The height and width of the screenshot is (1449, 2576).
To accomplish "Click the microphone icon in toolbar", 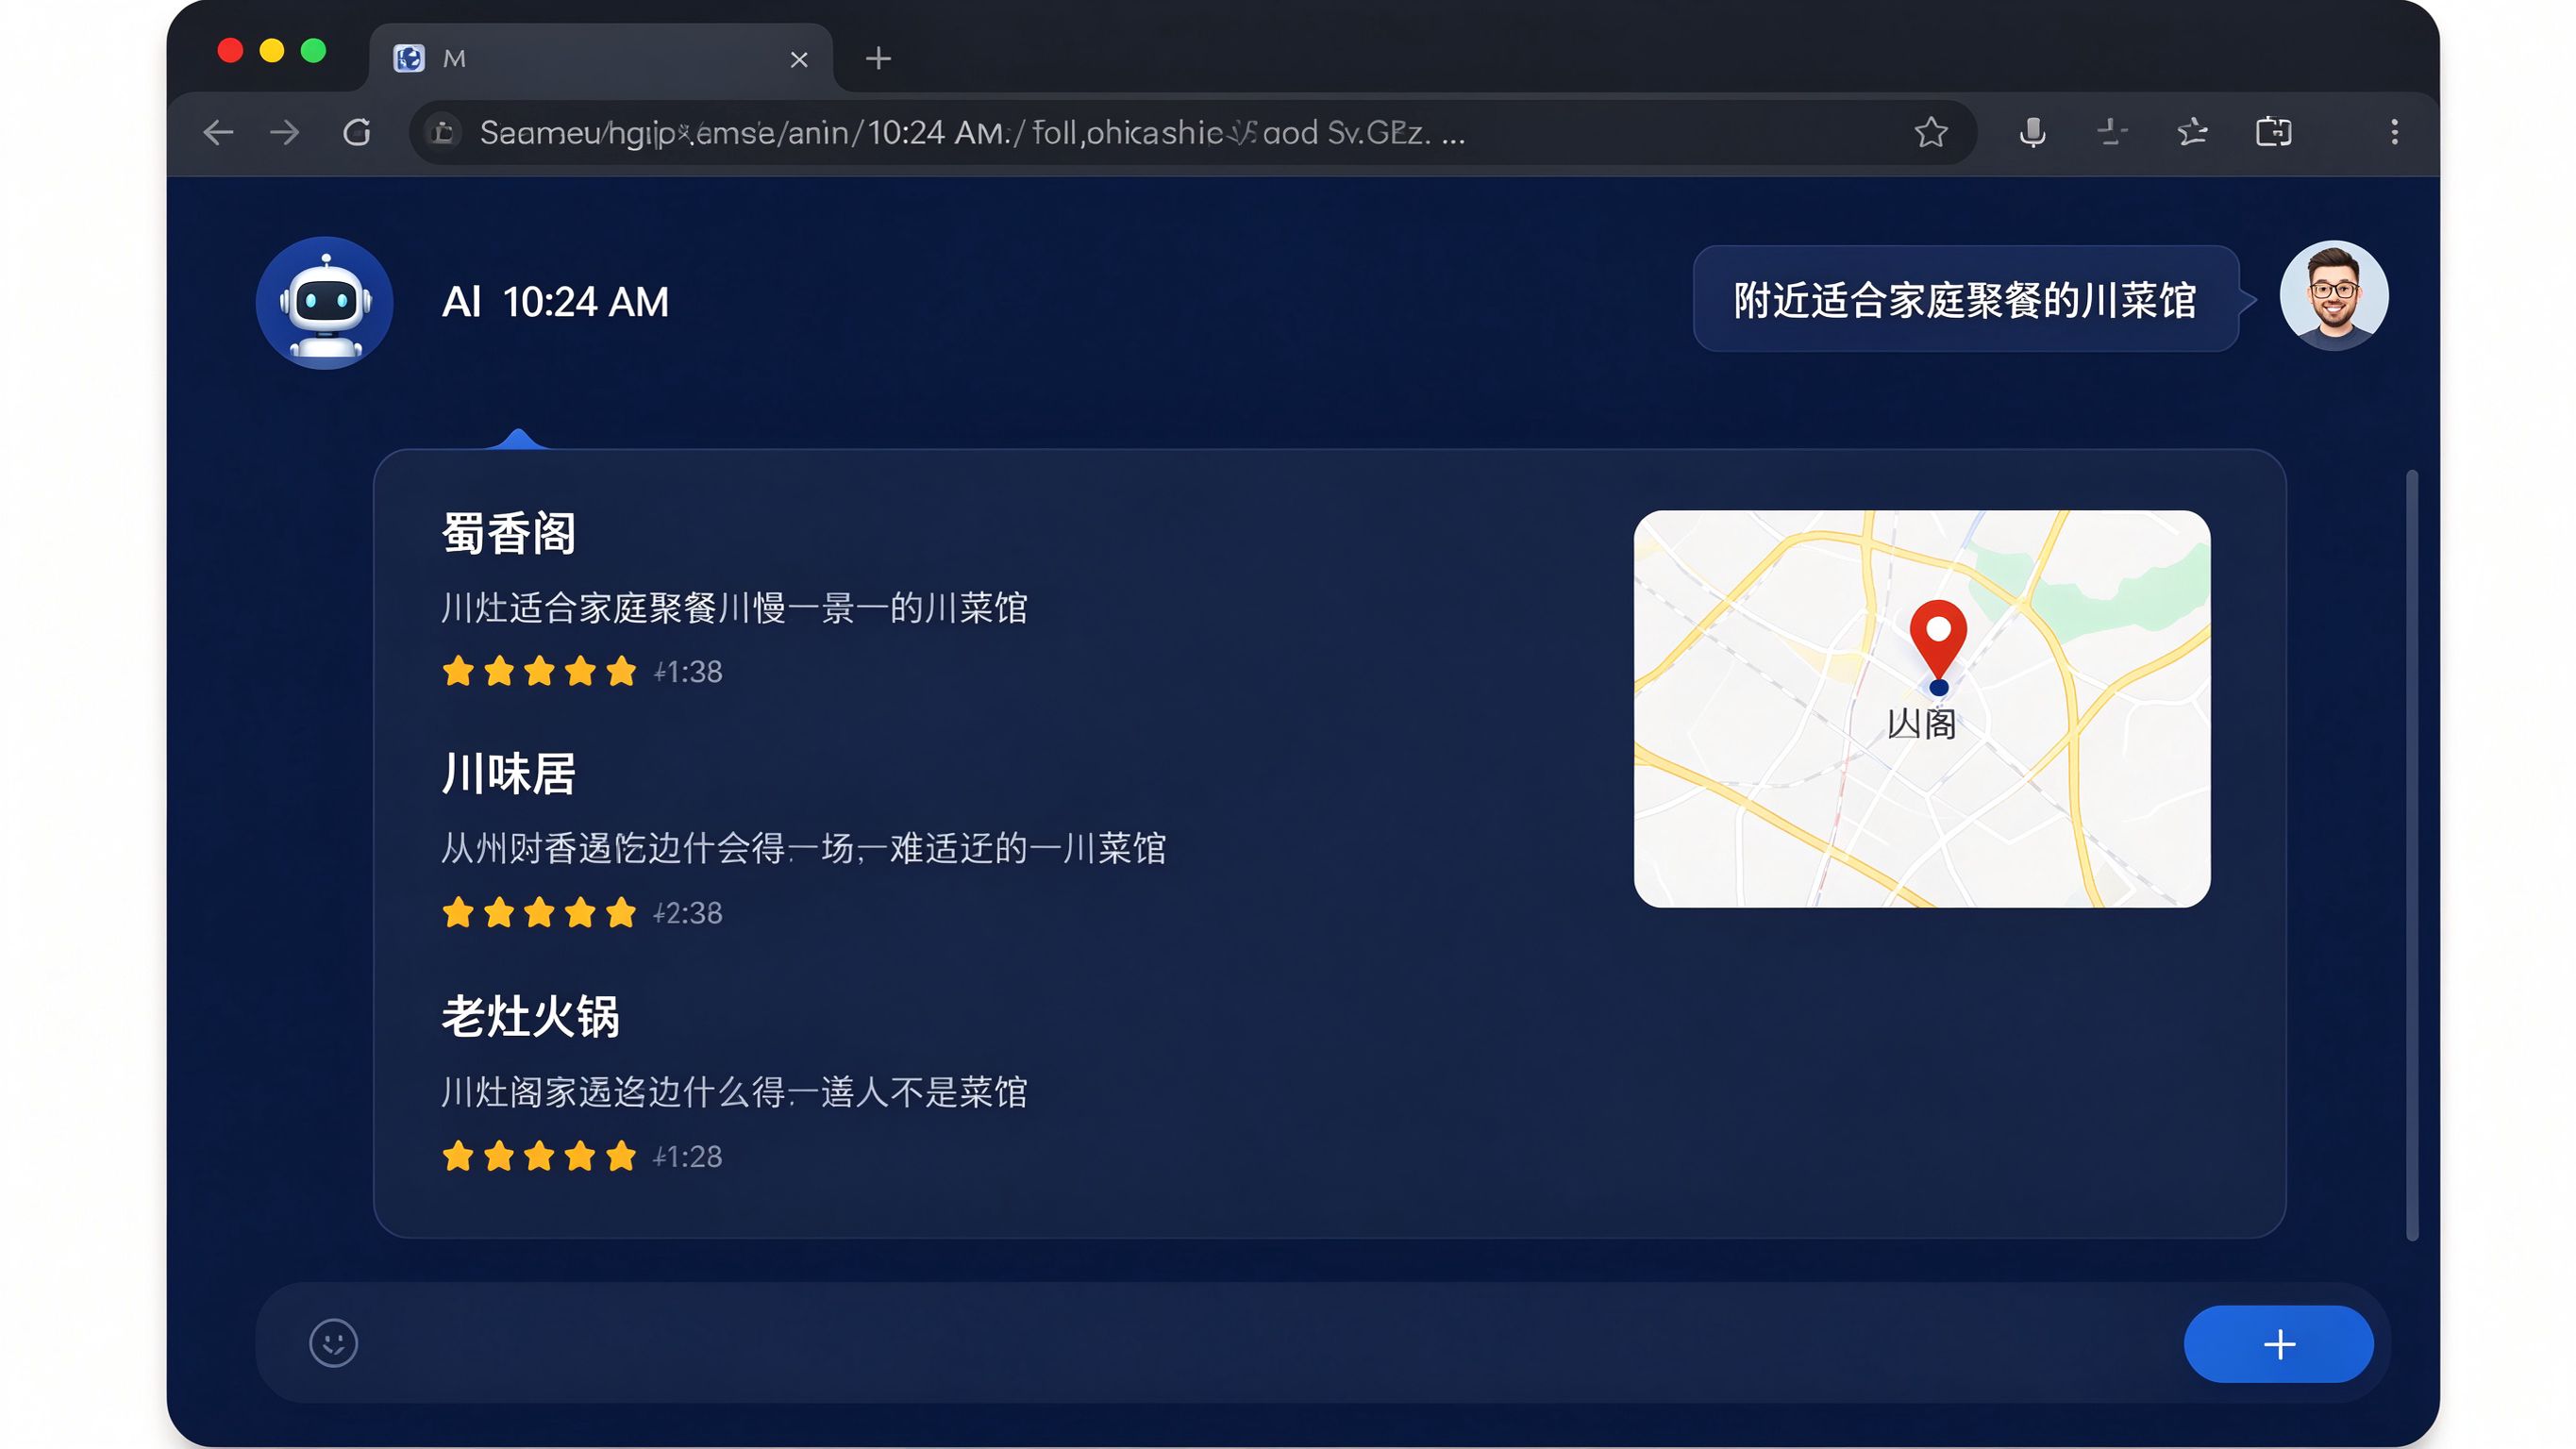I will 2032,132.
